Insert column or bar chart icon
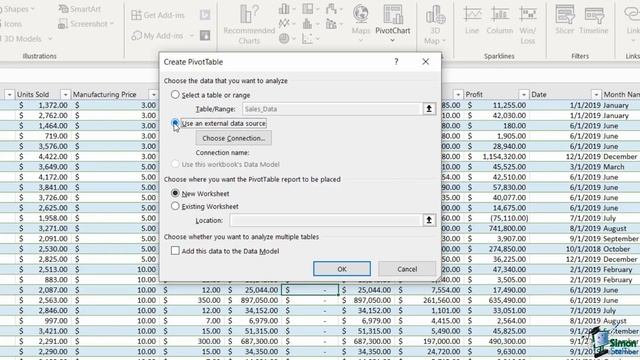This screenshot has width=640, height=360. click(287, 9)
